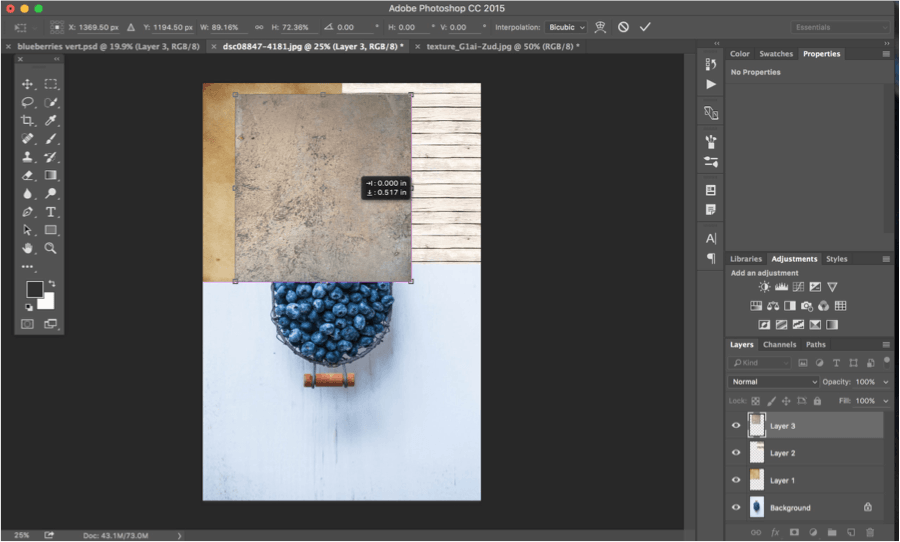This screenshot has width=900, height=542.
Task: Toggle the warp mode icon
Action: tap(600, 27)
